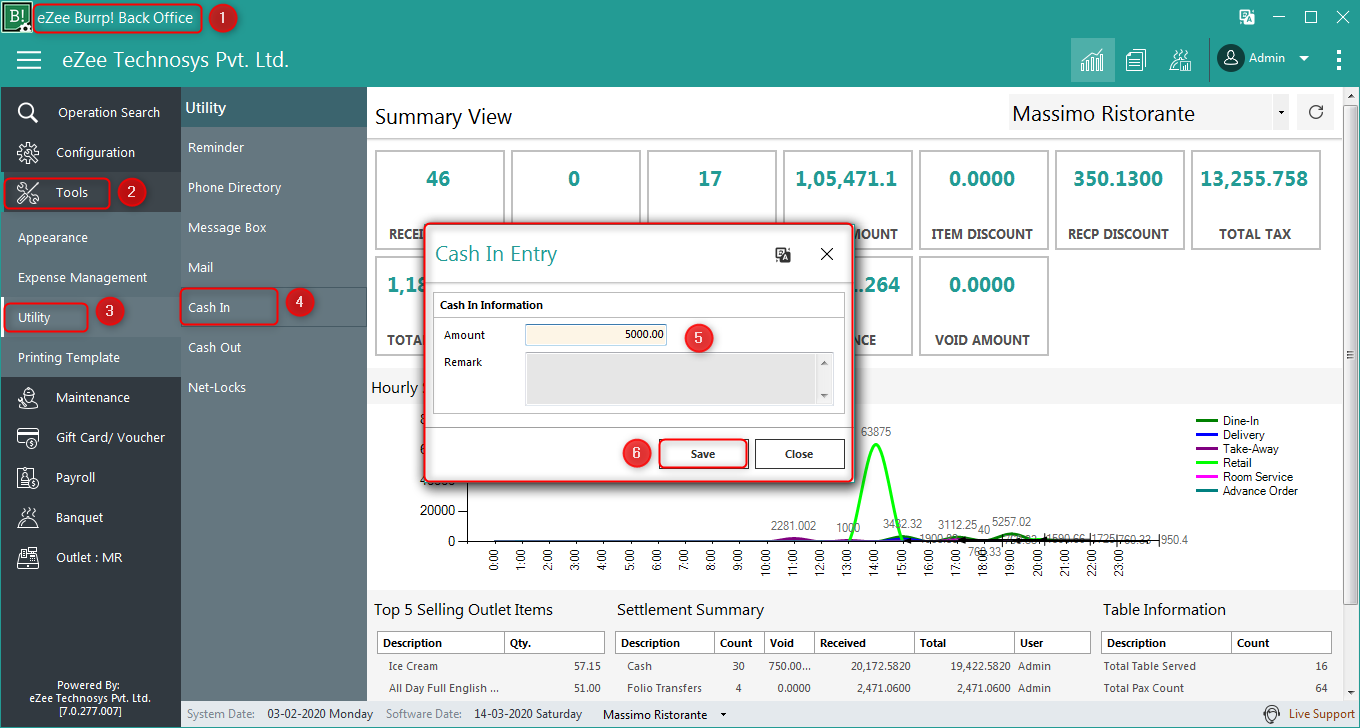Click the Live Support link
Image resolution: width=1360 pixels, height=728 pixels.
coord(1321,714)
